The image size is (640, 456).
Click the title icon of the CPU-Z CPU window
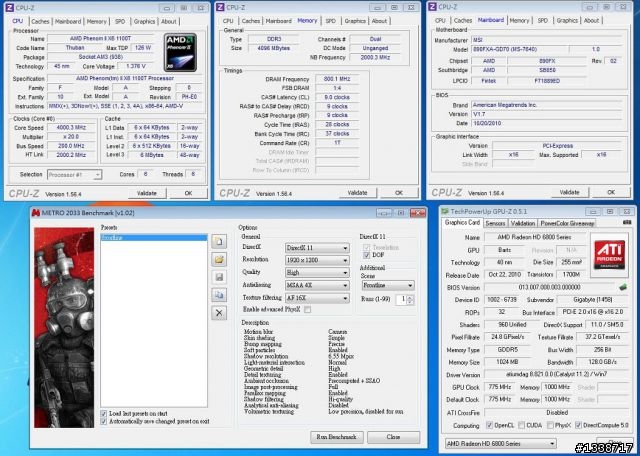click(10, 7)
